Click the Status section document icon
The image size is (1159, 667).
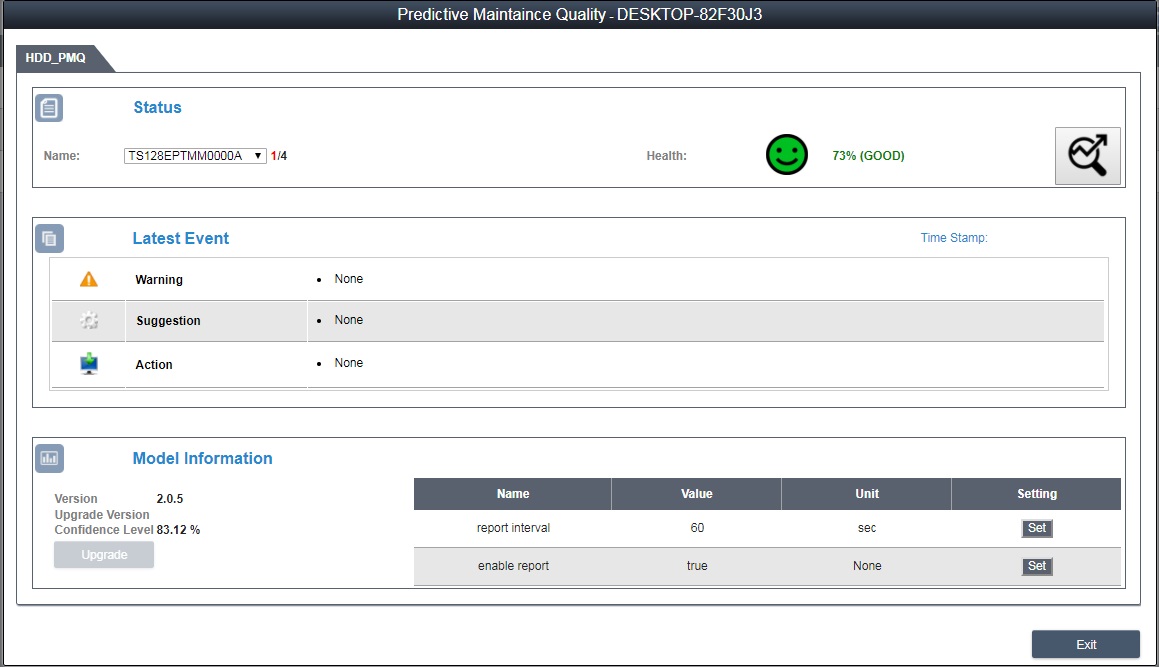[49, 108]
